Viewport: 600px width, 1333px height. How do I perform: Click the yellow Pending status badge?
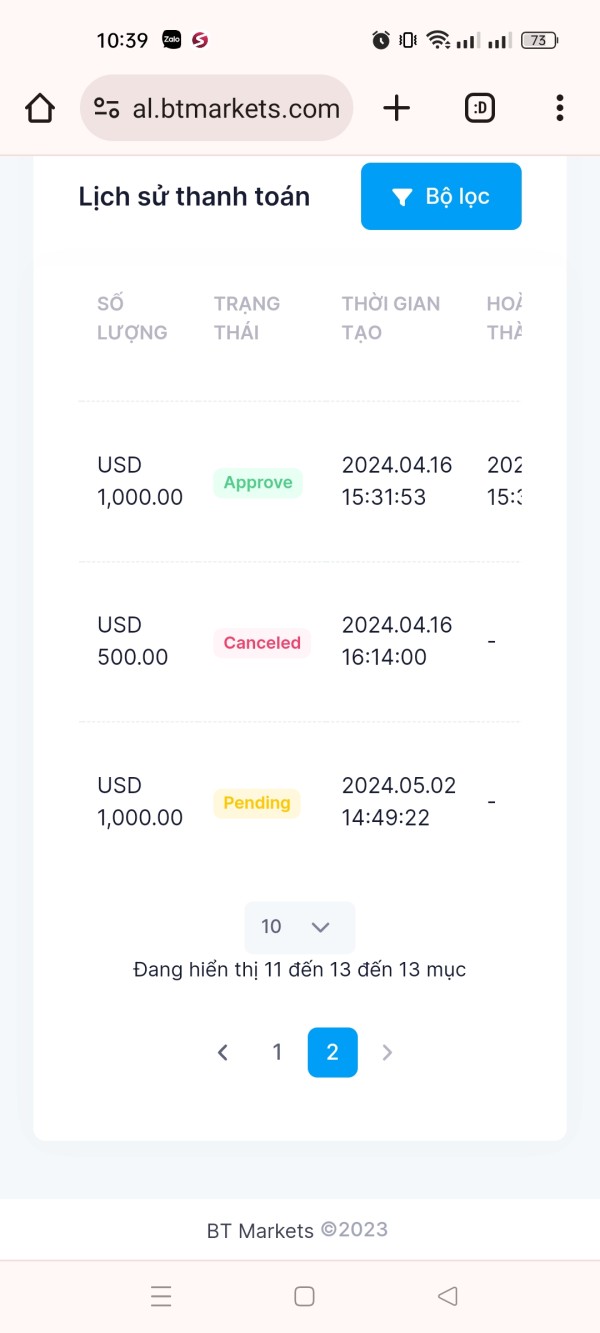tap(257, 803)
